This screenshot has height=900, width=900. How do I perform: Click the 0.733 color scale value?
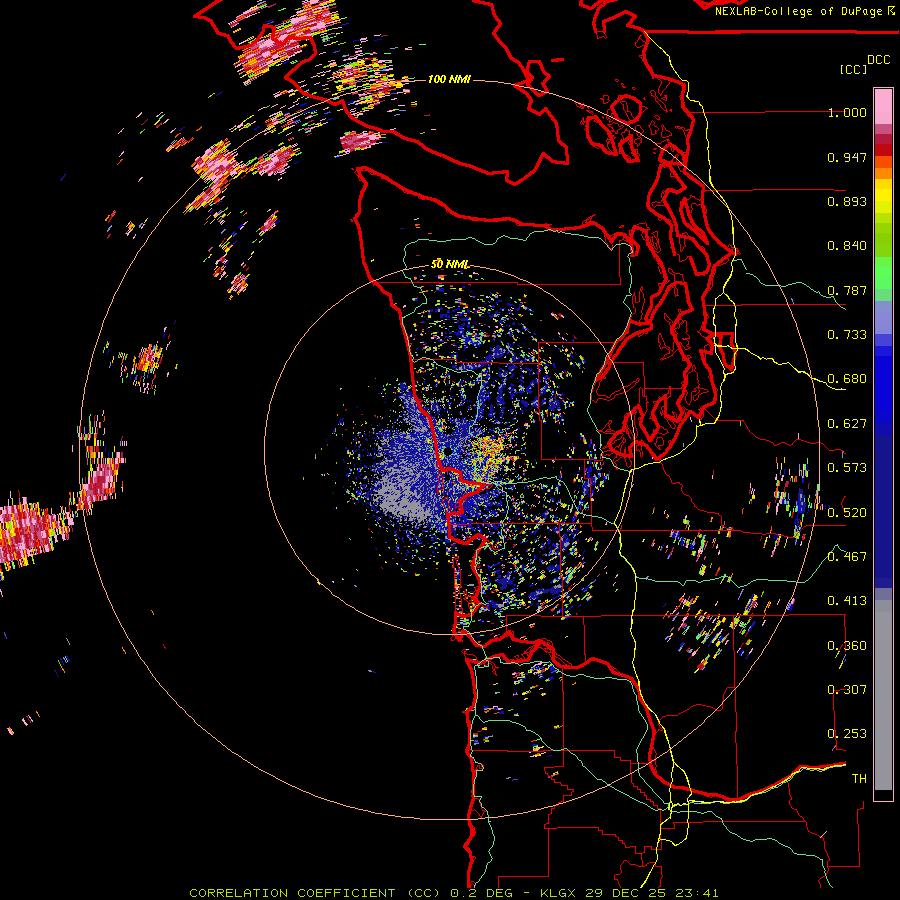pyautogui.click(x=847, y=335)
